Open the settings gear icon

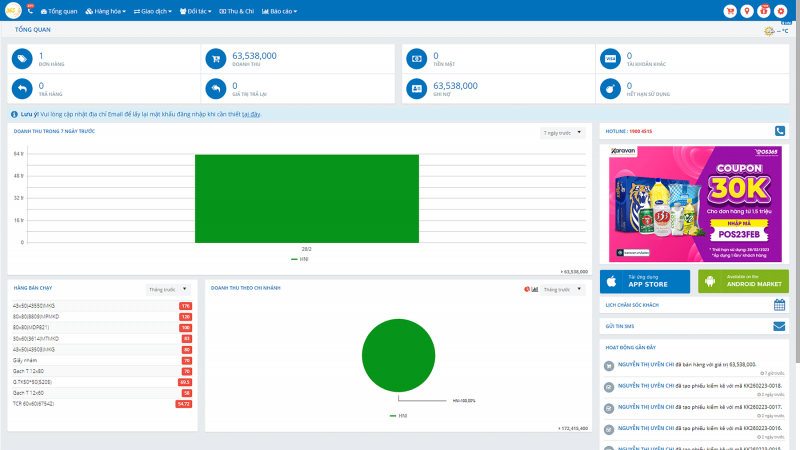tap(780, 11)
